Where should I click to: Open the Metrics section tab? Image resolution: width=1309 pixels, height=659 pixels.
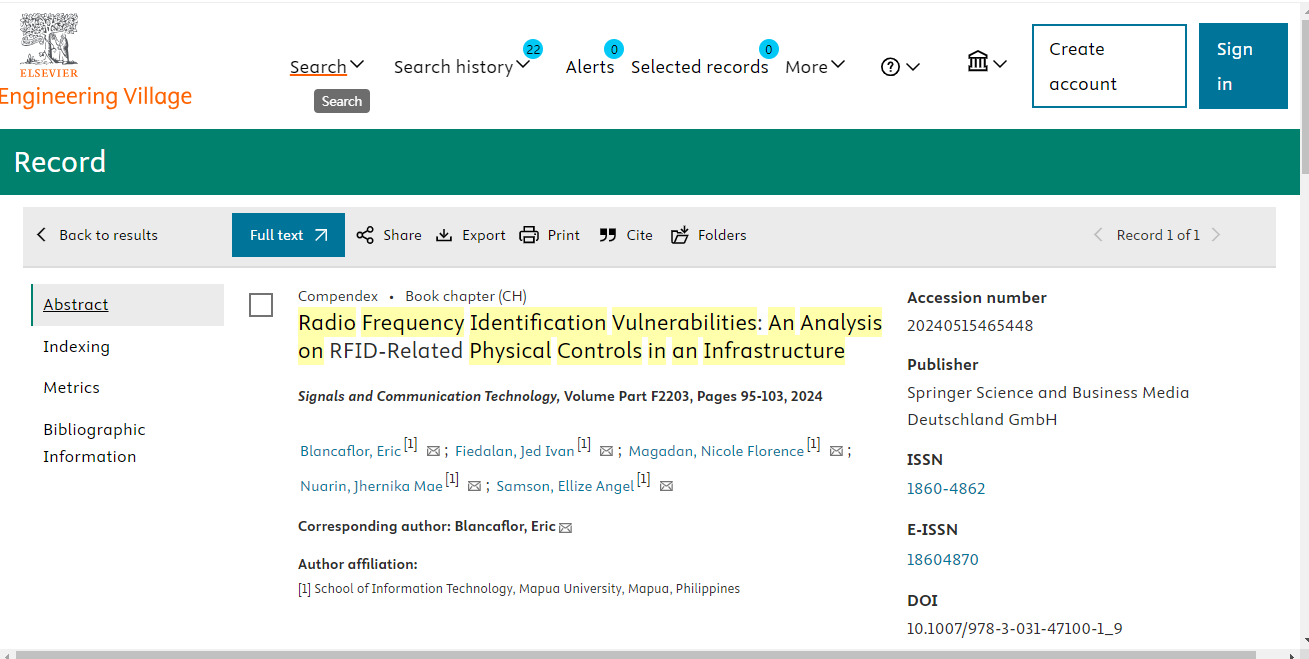(x=72, y=388)
